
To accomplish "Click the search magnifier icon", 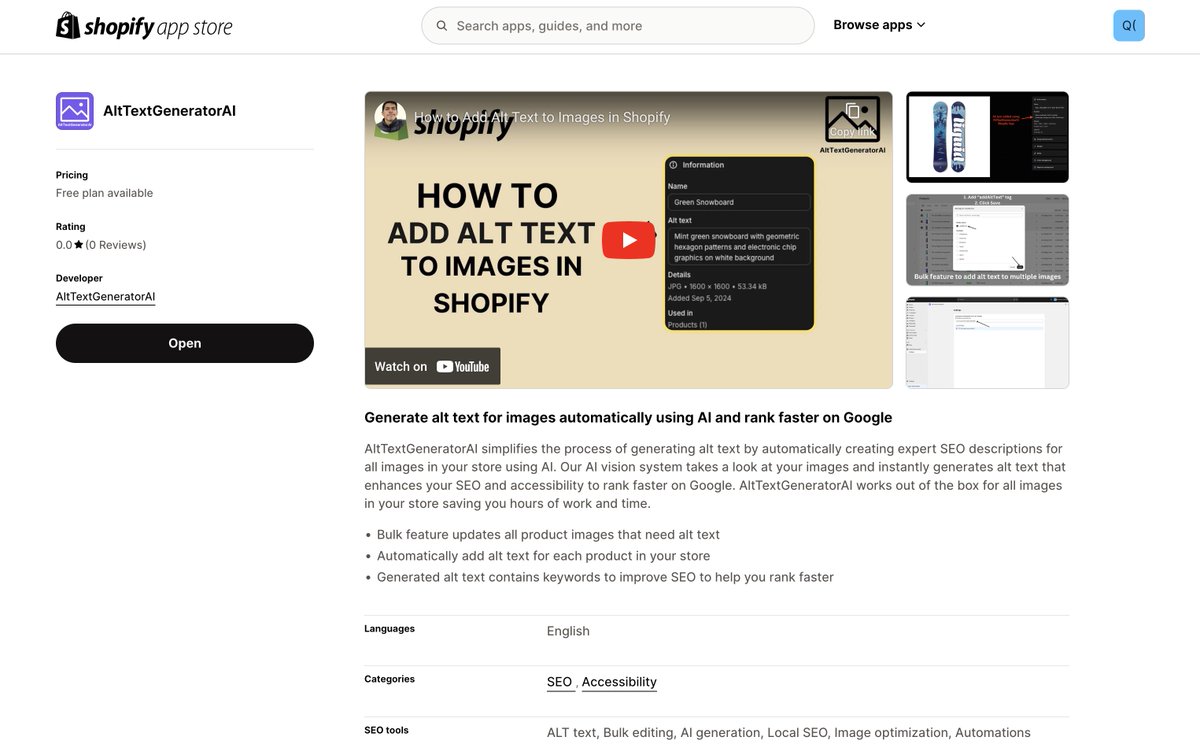I will pyautogui.click(x=442, y=26).
